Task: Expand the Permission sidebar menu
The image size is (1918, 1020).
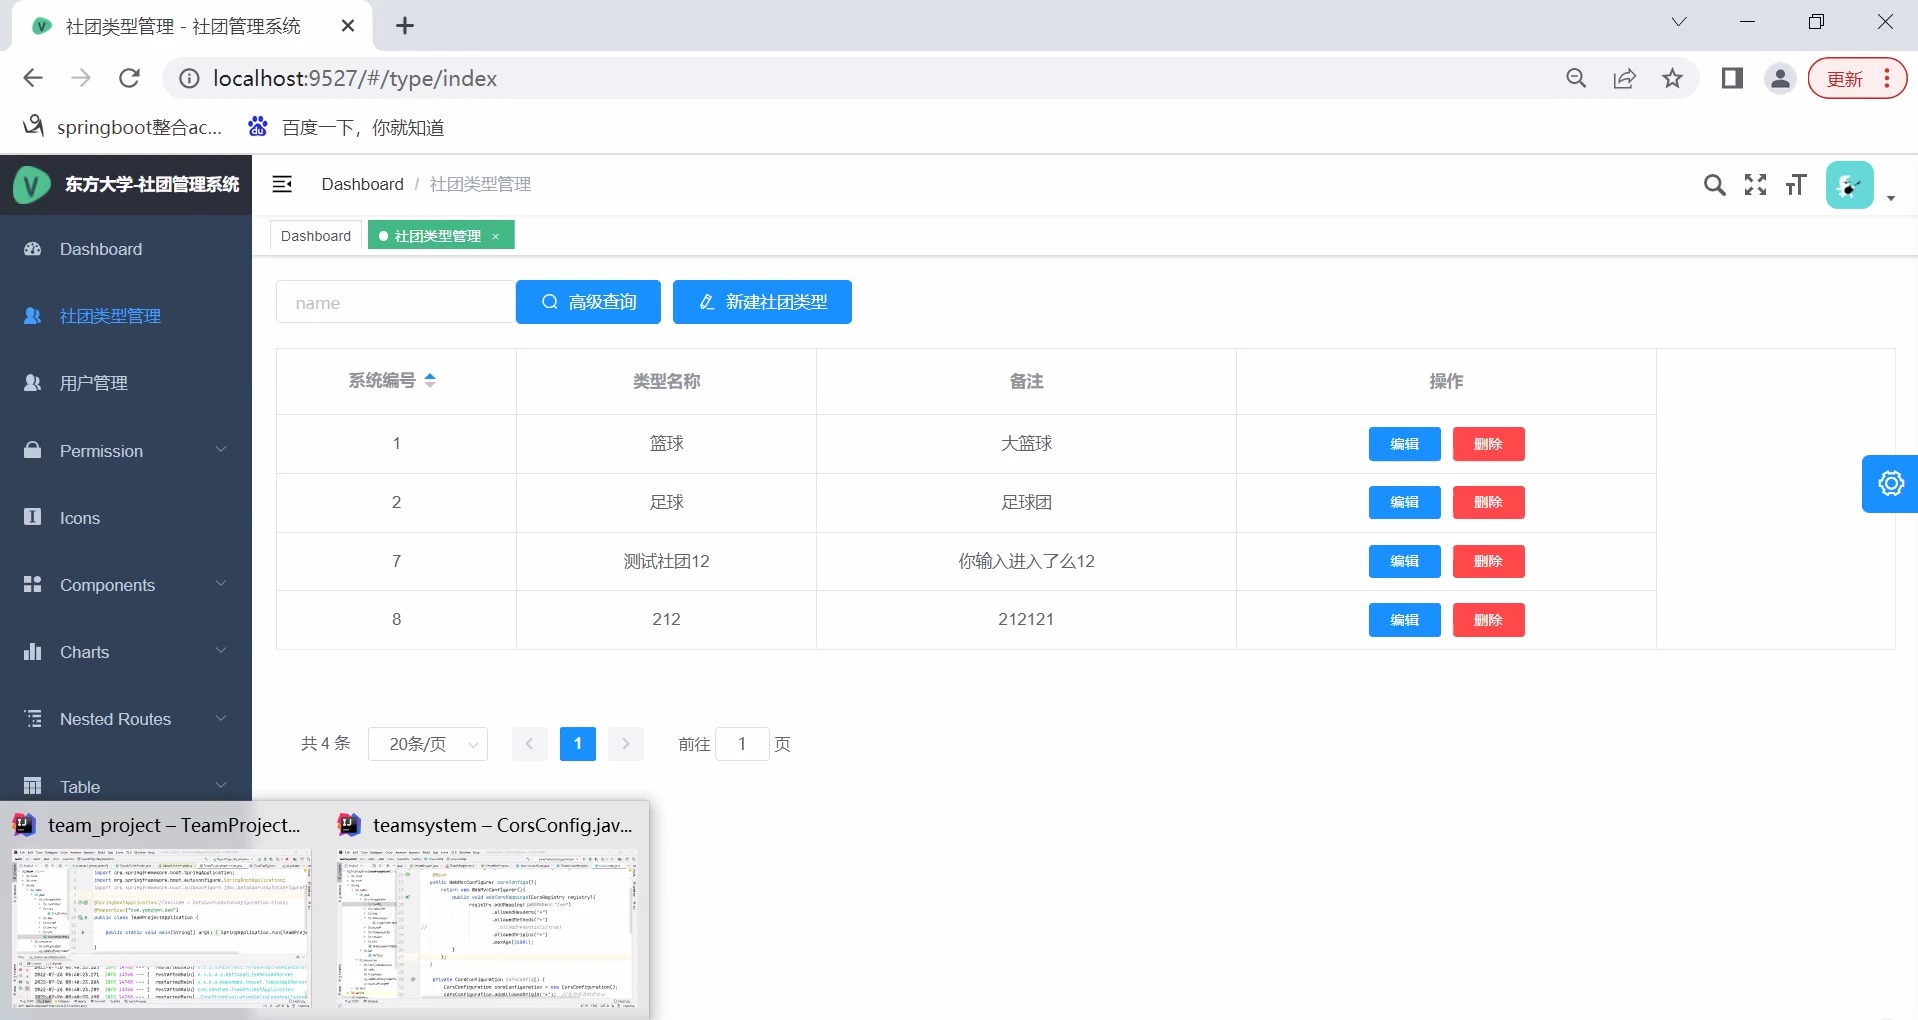Action: pos(103,451)
